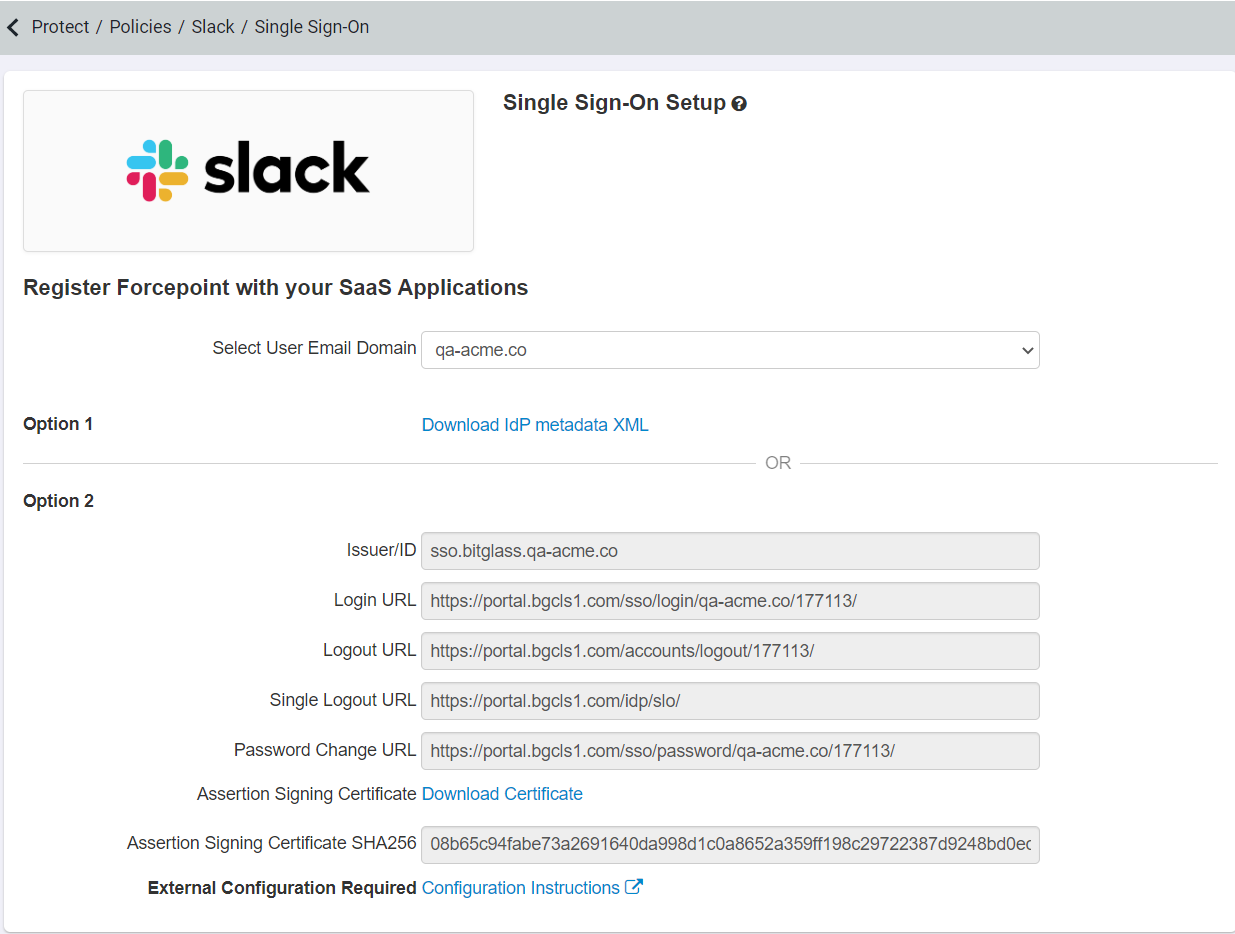Click the dropdown chevron on the email domain selector
1235x934 pixels.
(x=1026, y=350)
